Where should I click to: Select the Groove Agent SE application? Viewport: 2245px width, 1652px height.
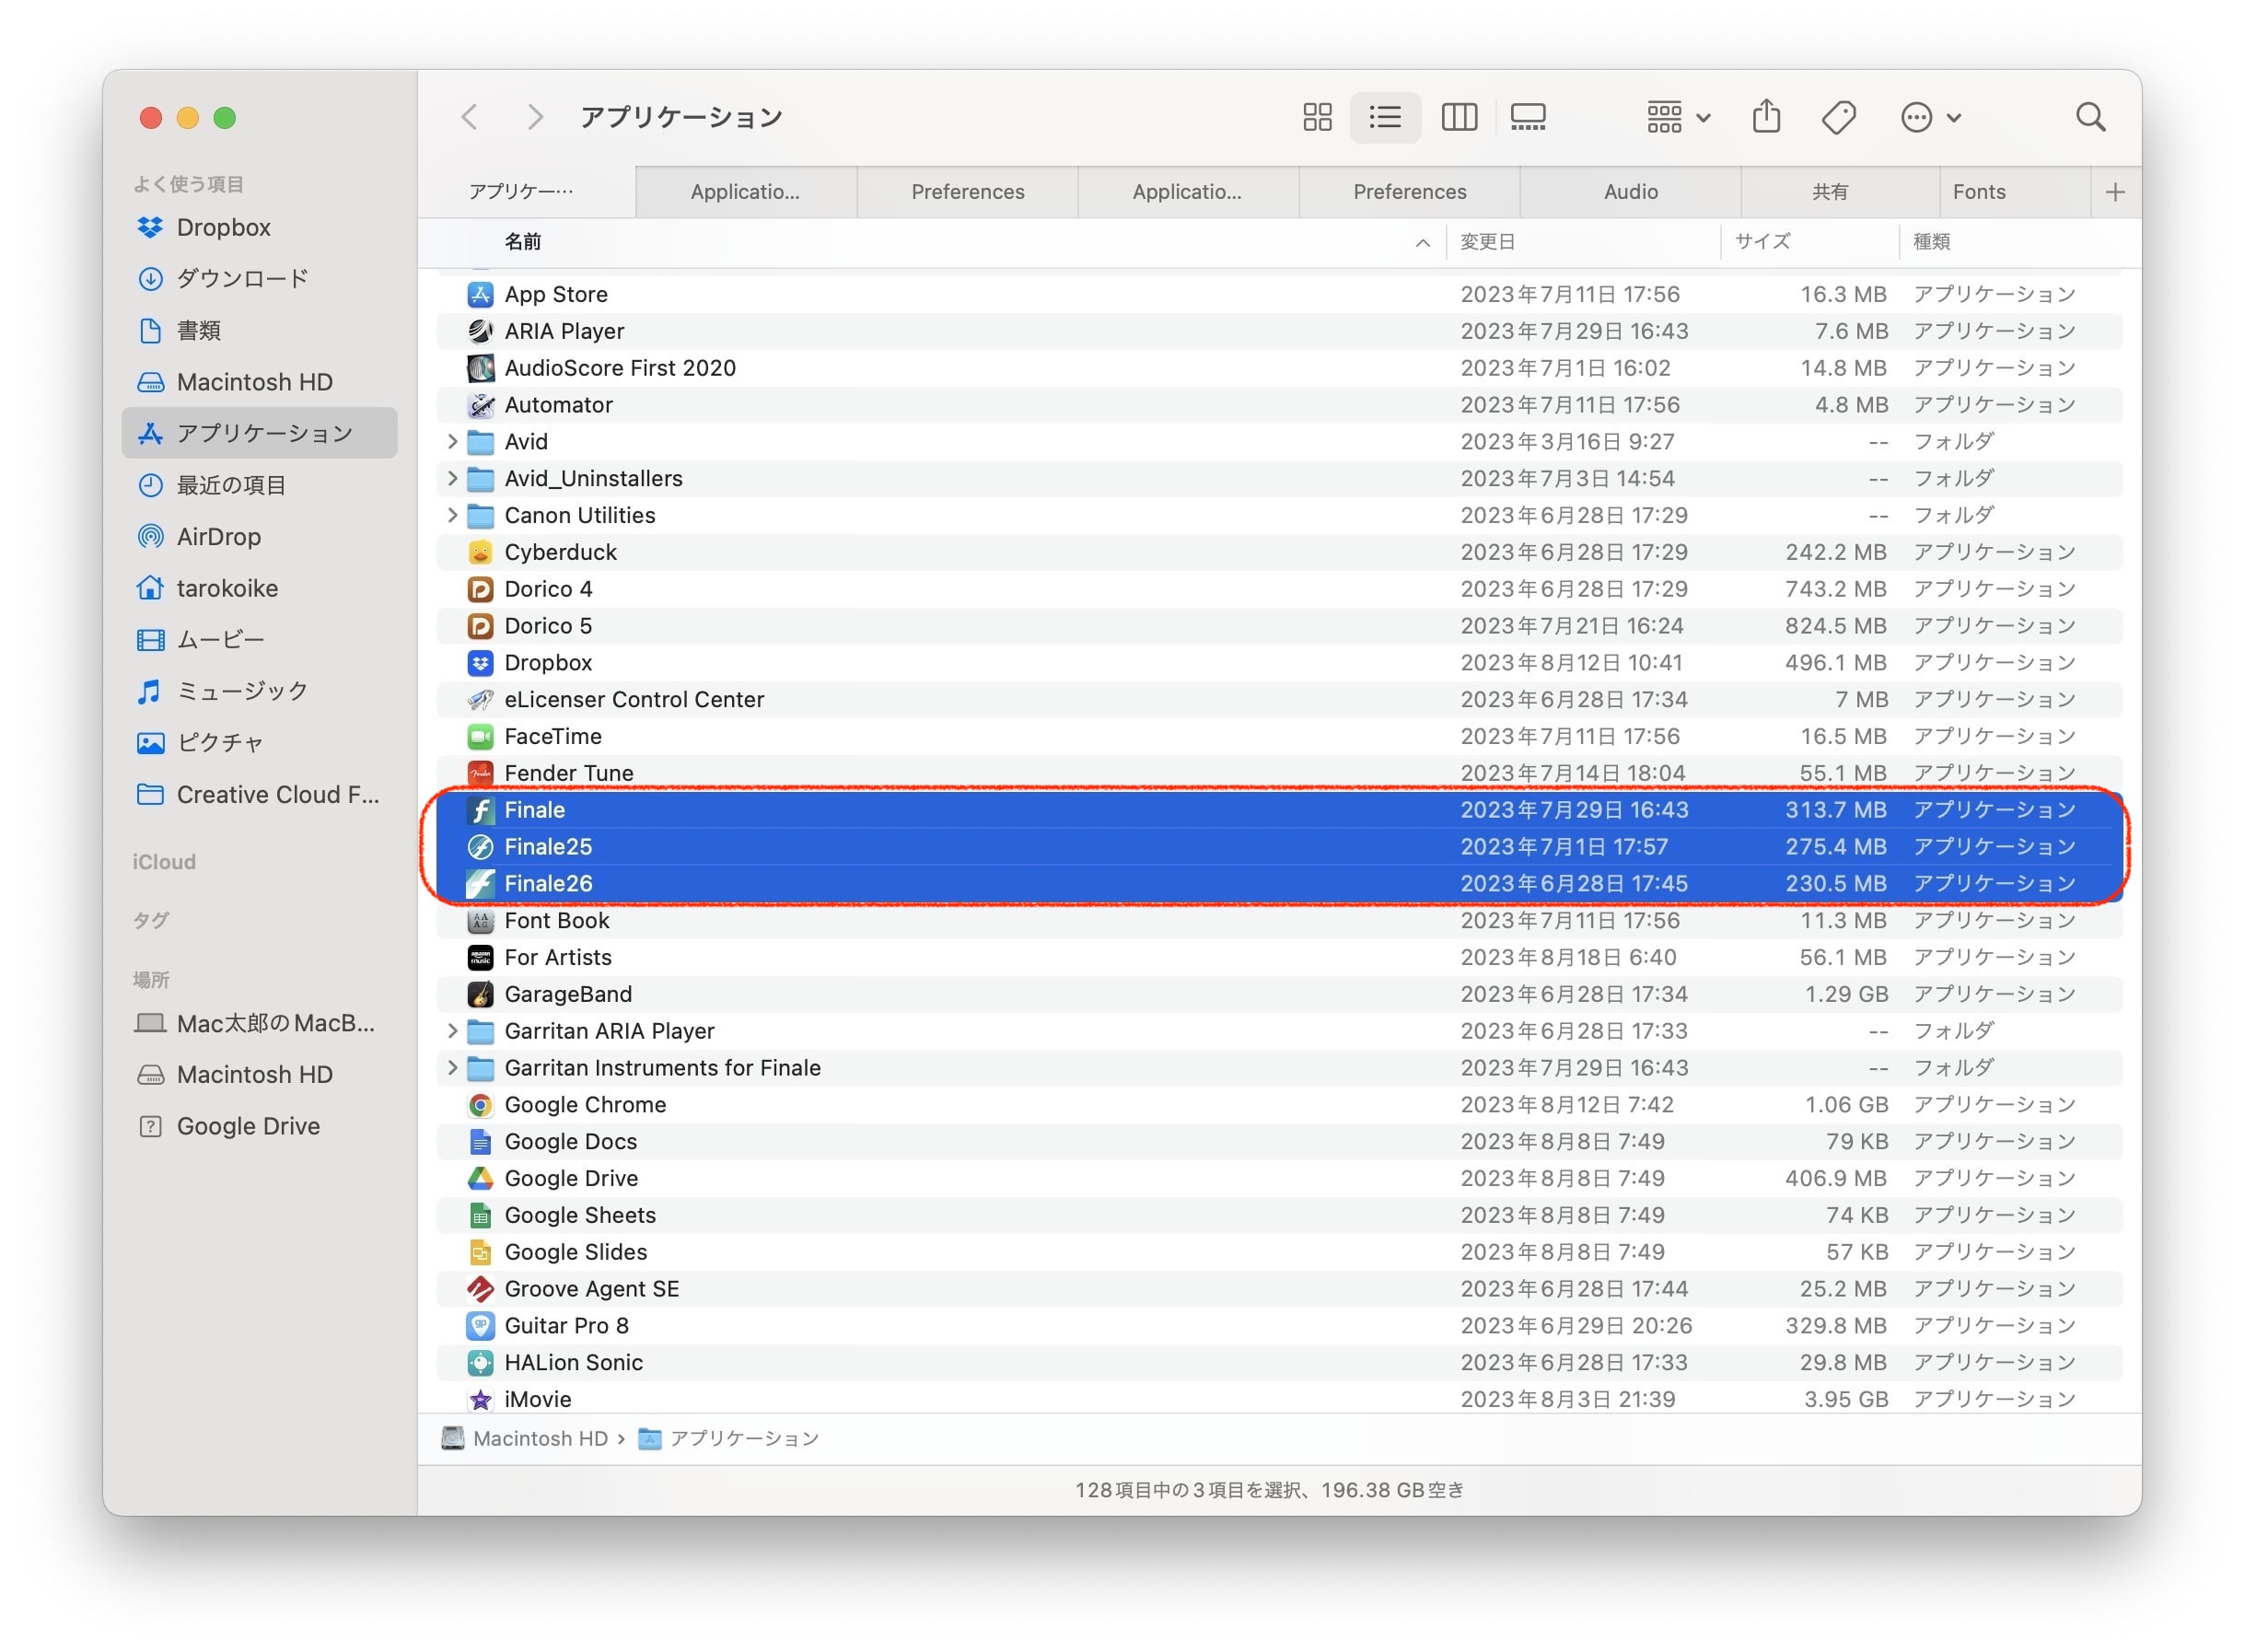coord(1279,1288)
